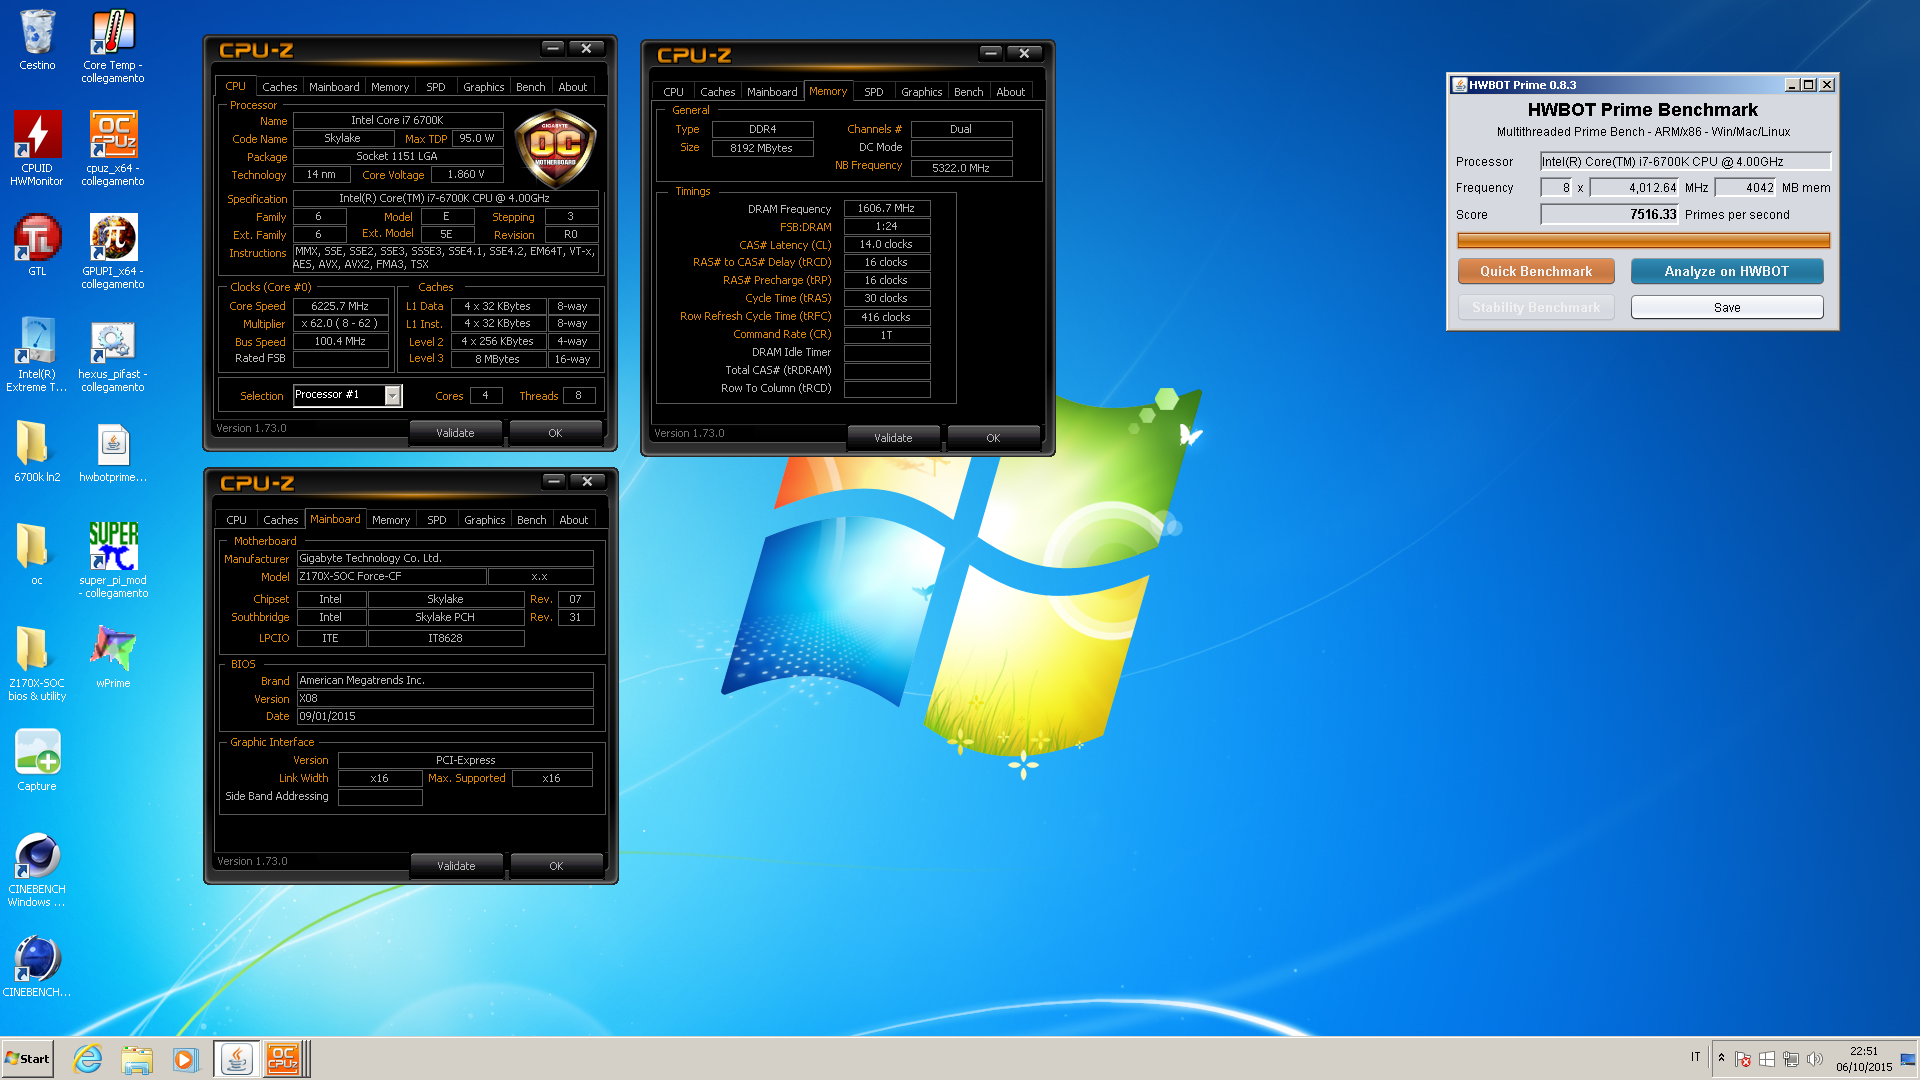Open Windows Media Player taskbar icon
The height and width of the screenshot is (1080, 1920).
(x=185, y=1059)
